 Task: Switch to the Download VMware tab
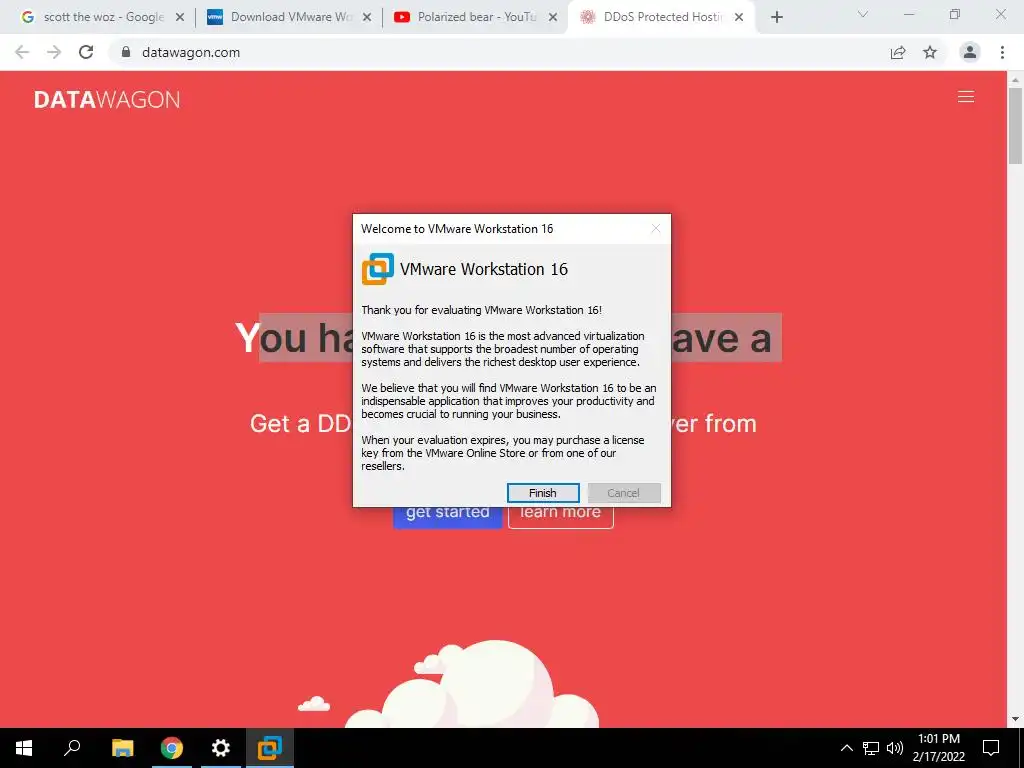click(x=287, y=17)
